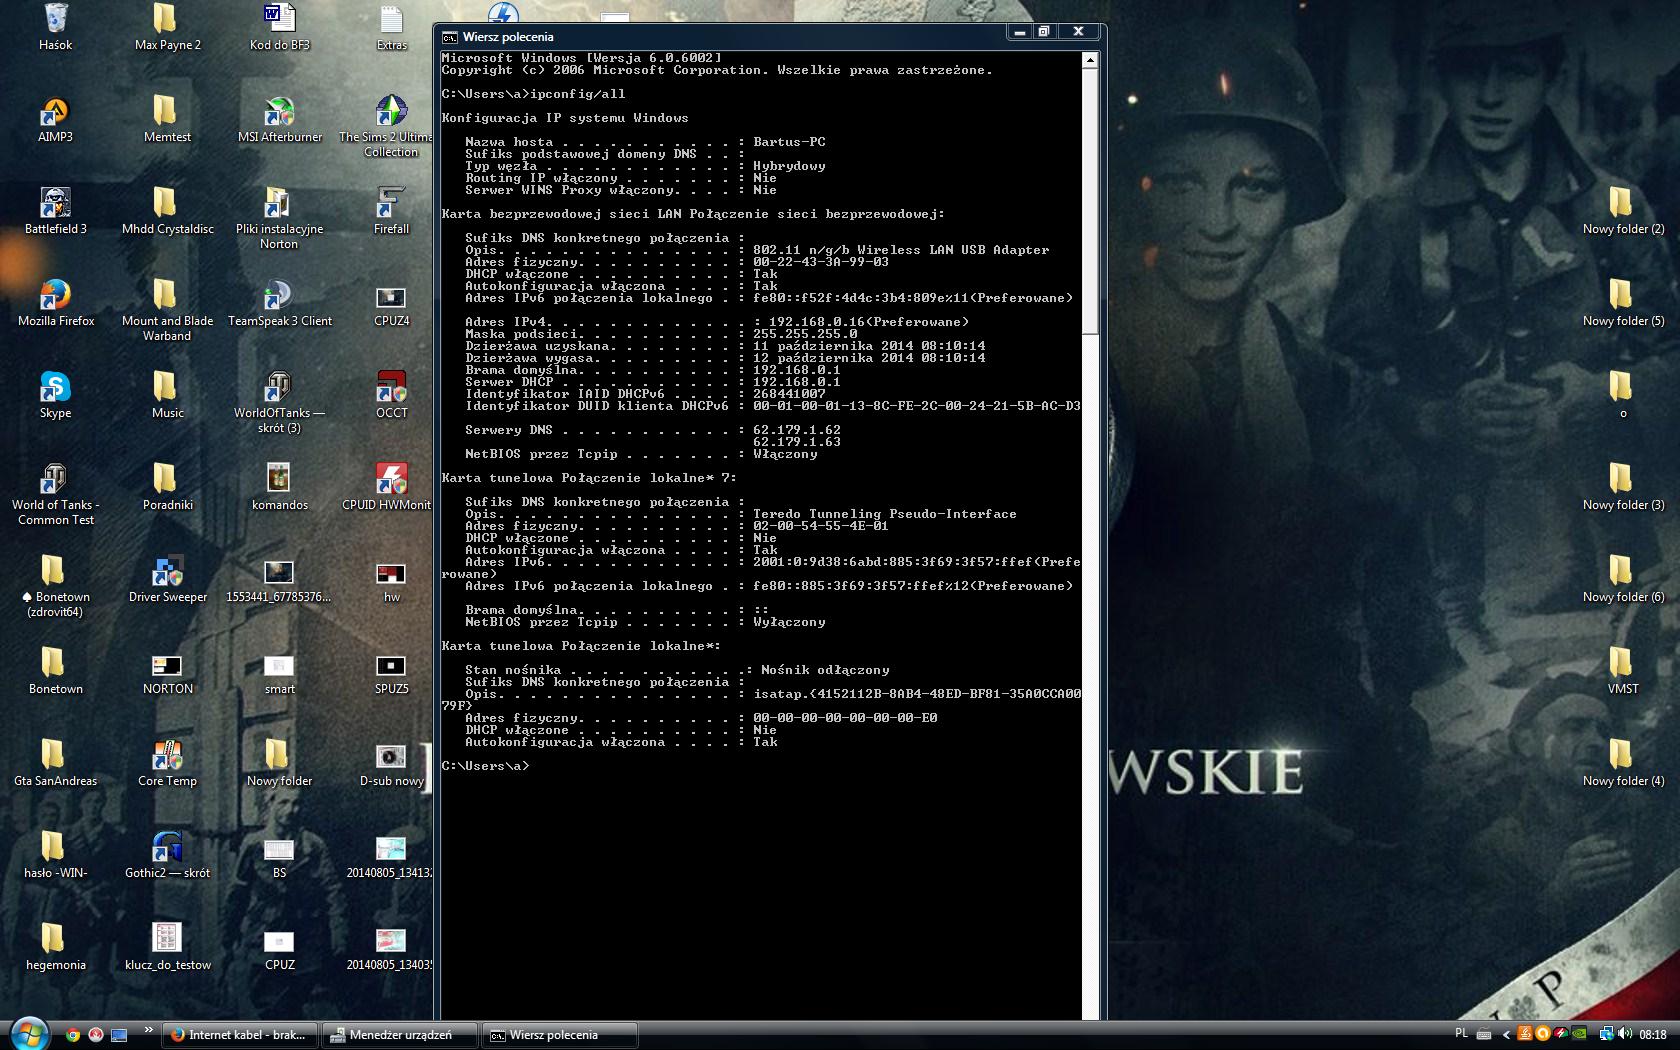Image resolution: width=1680 pixels, height=1050 pixels.
Task: Expand the quick launch overflow chevron
Action: (149, 1031)
